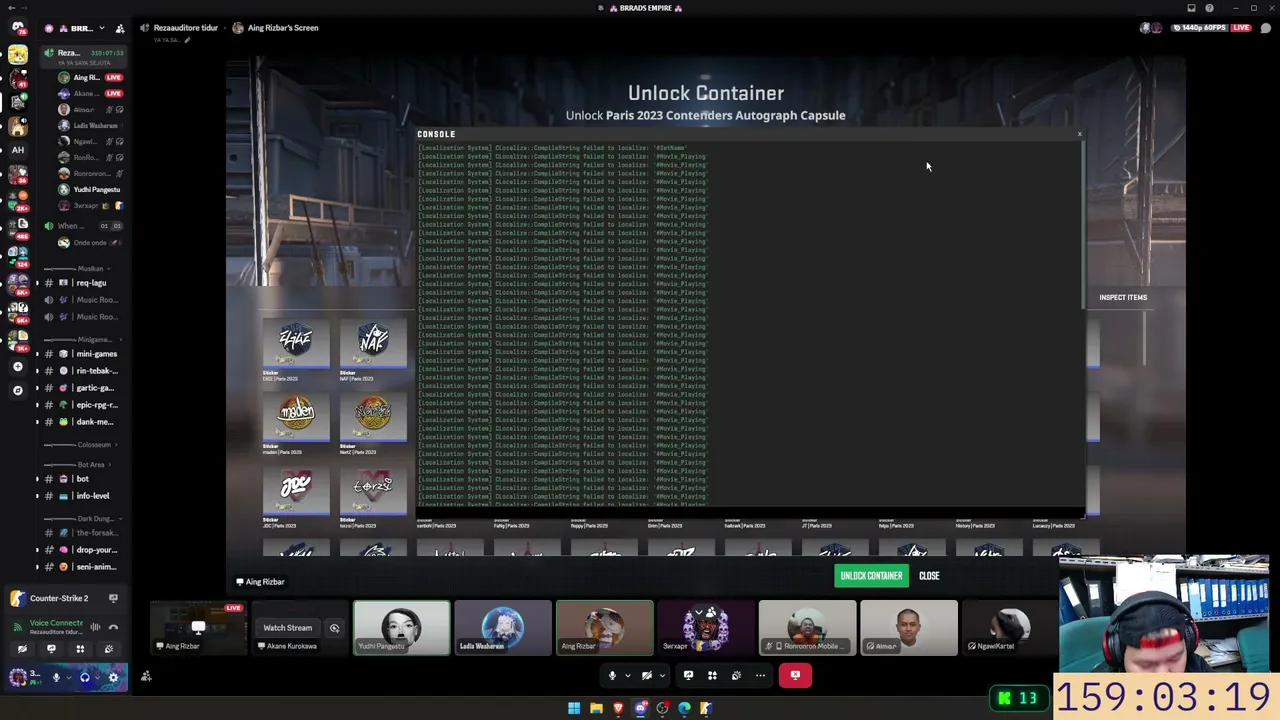This screenshot has width=1280, height=720.
Task: Open inbox icon in Discord title bar
Action: 1191,8
